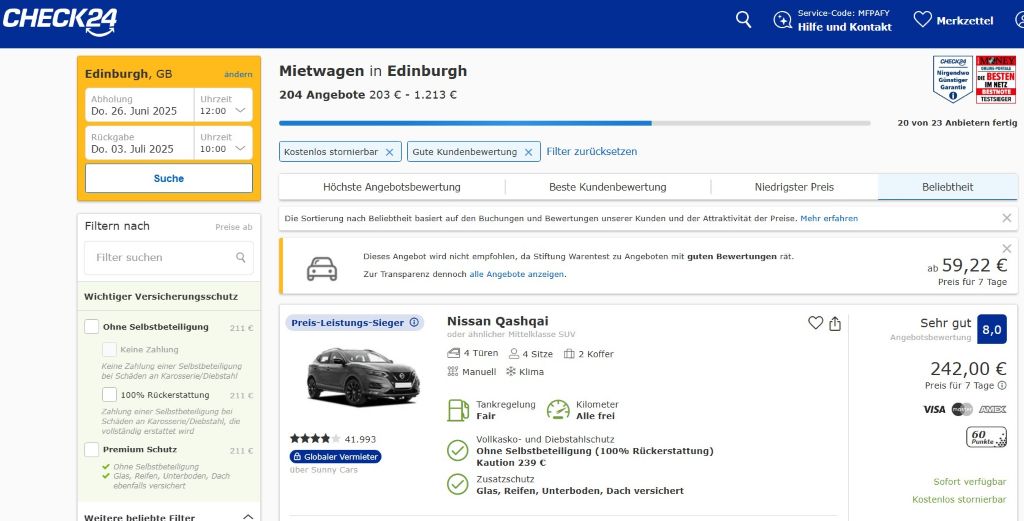Click the provider loading progress bar
The image size is (1024, 521).
coord(575,123)
